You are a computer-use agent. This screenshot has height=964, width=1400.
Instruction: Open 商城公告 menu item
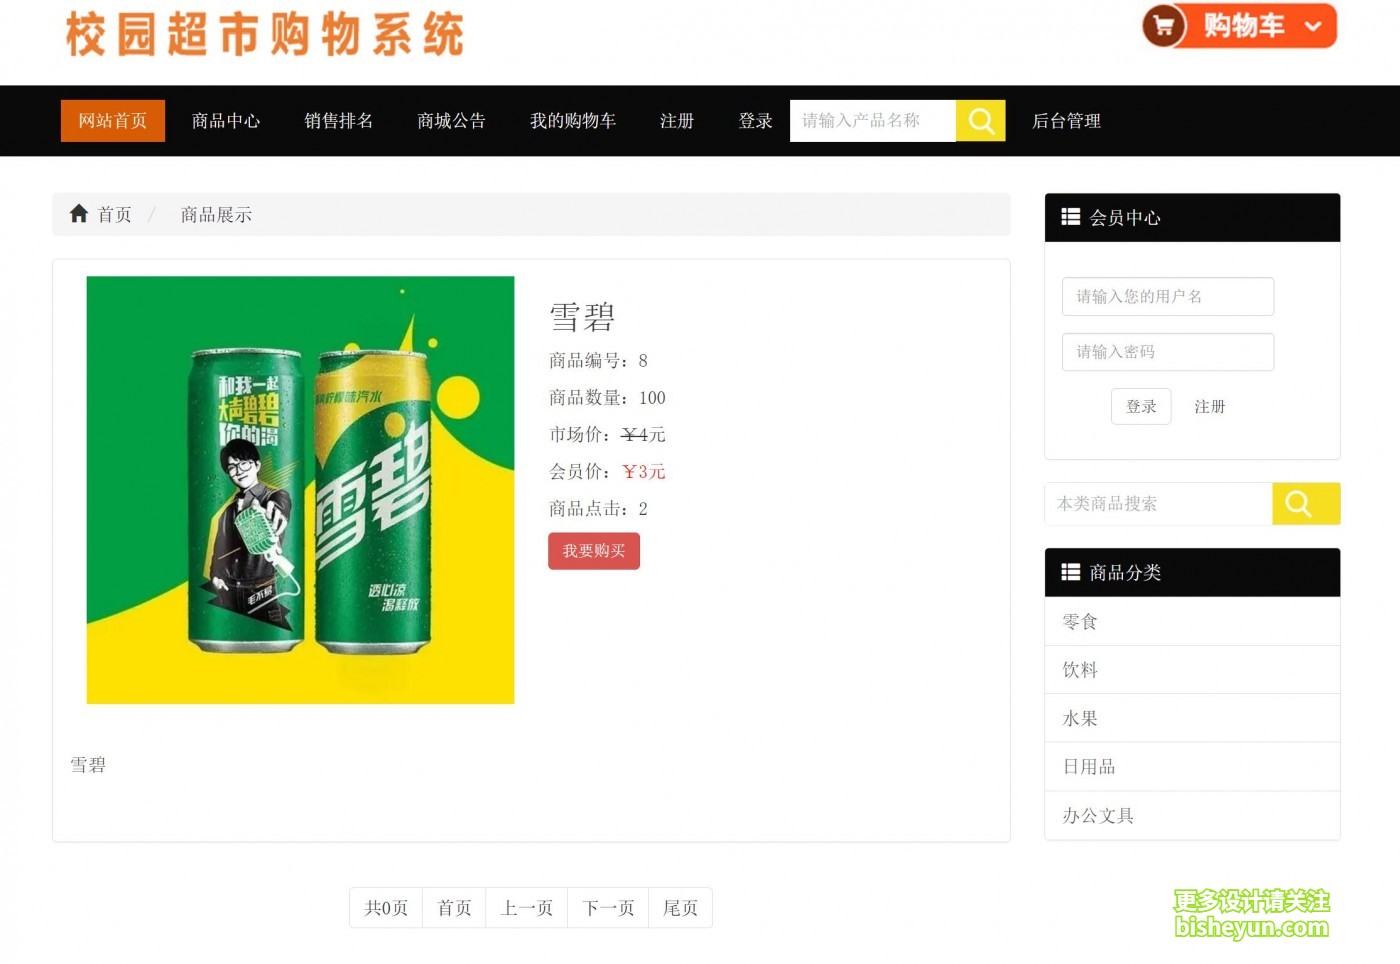(x=451, y=121)
